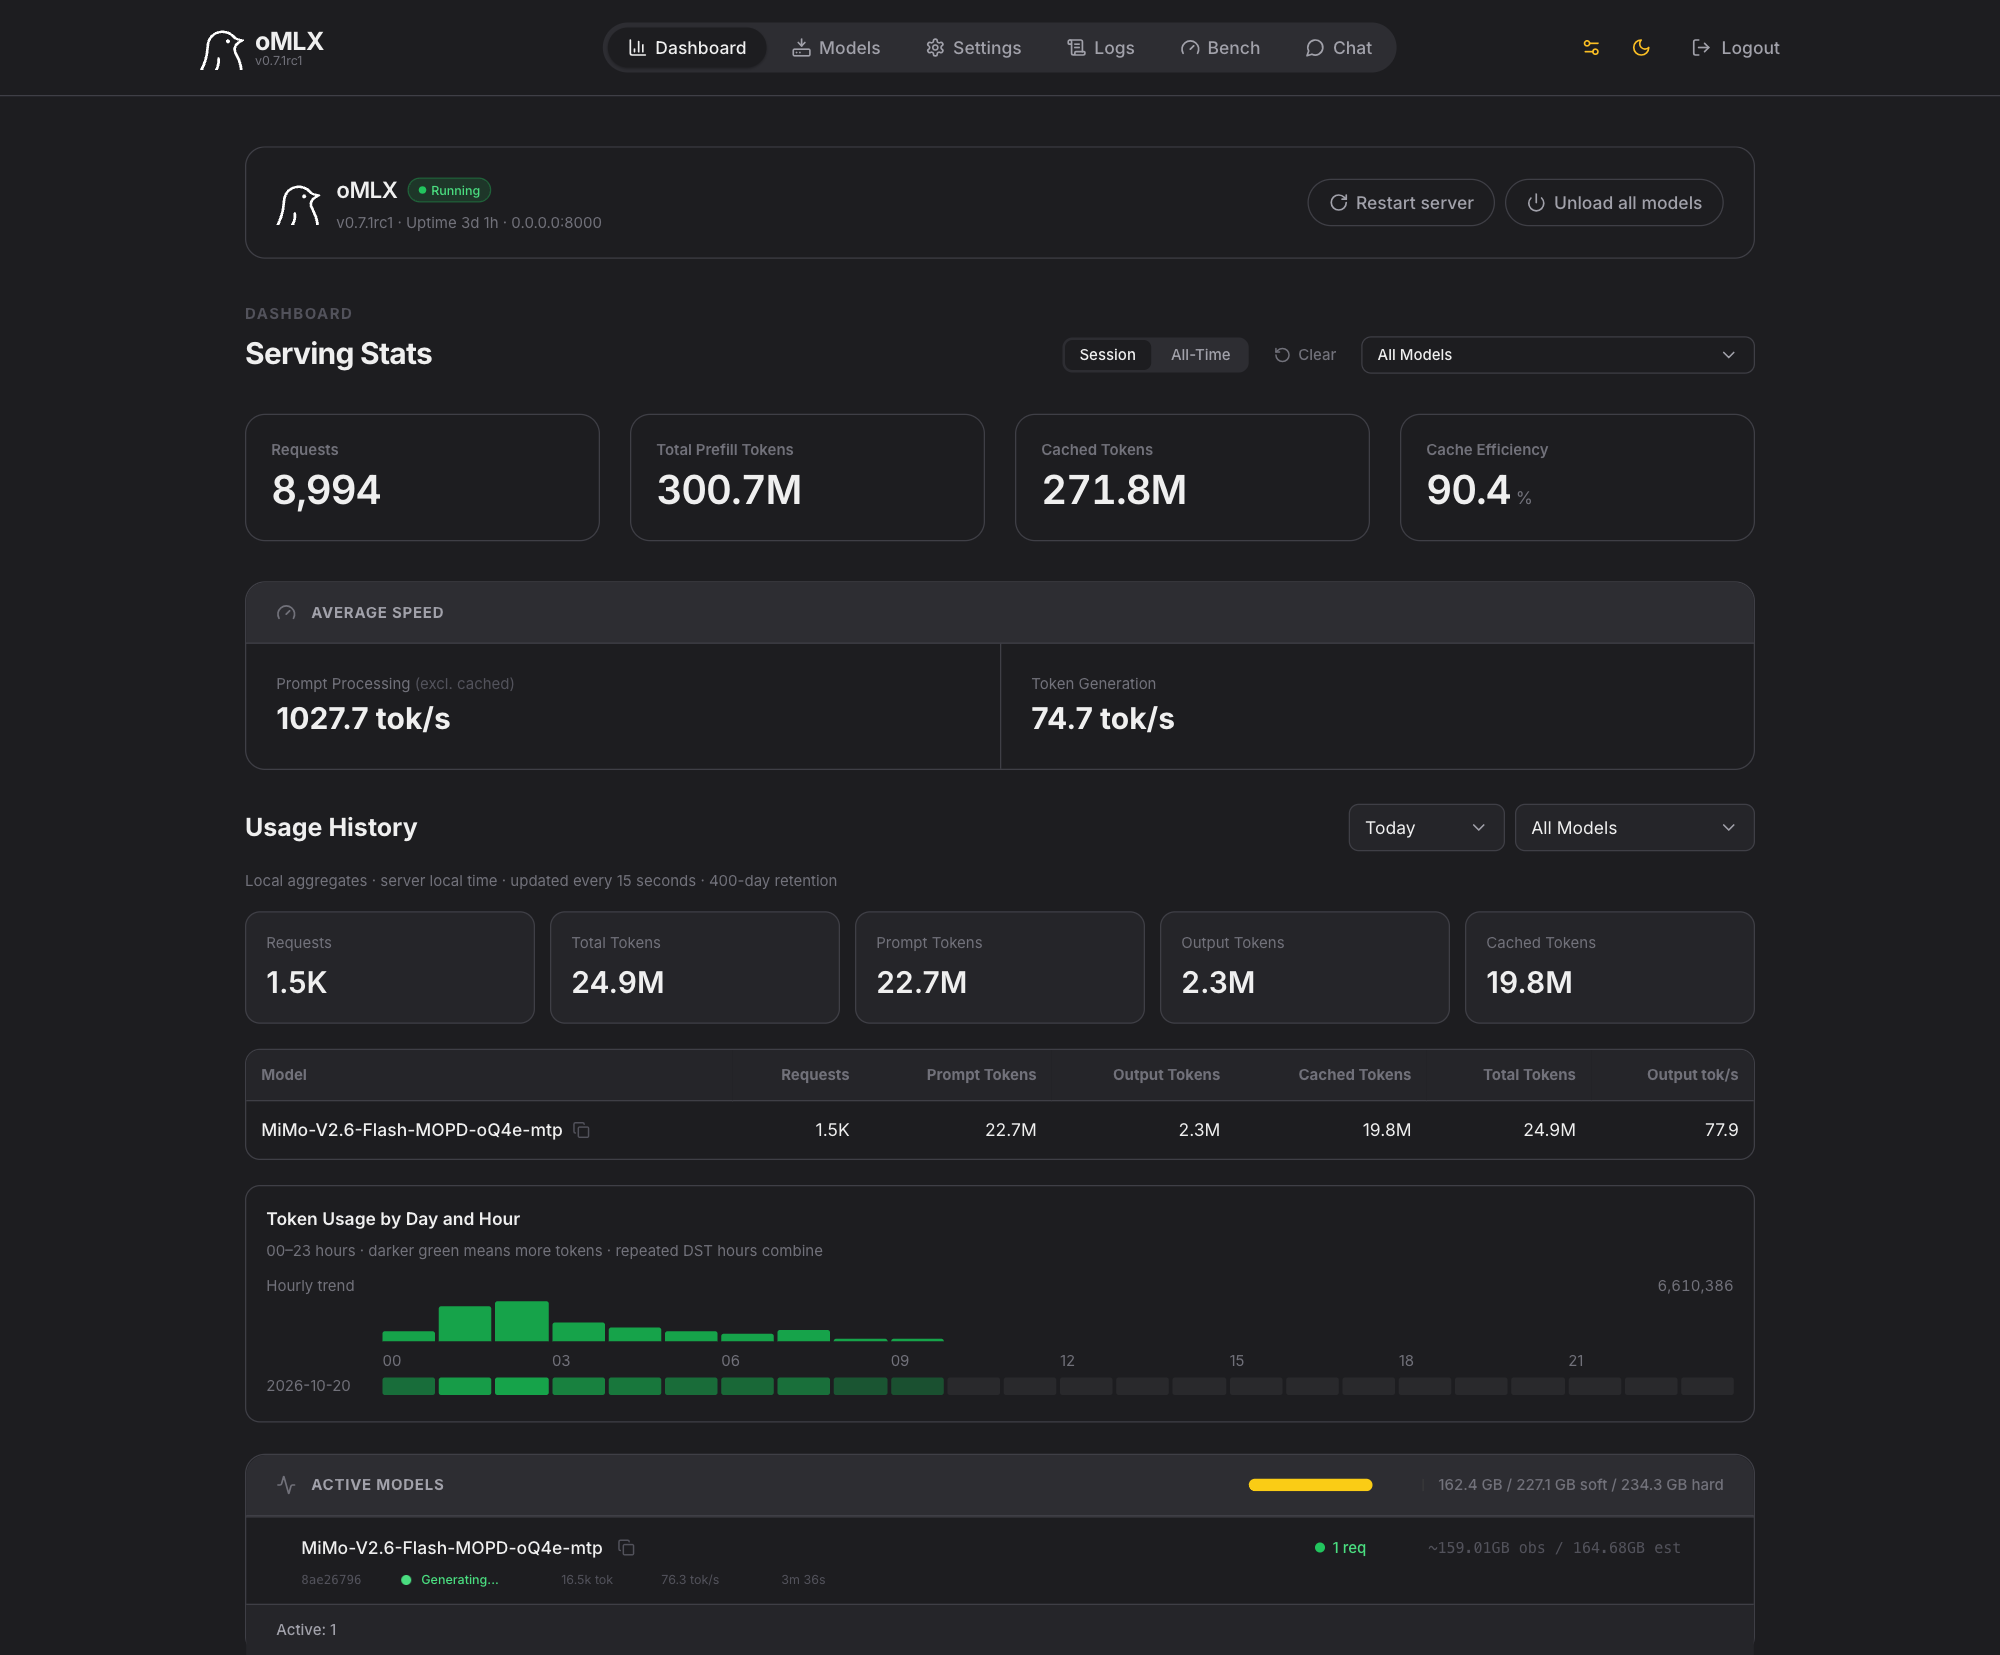
Task: Click the oMLX penguin logo in header
Action: pyautogui.click(x=222, y=49)
